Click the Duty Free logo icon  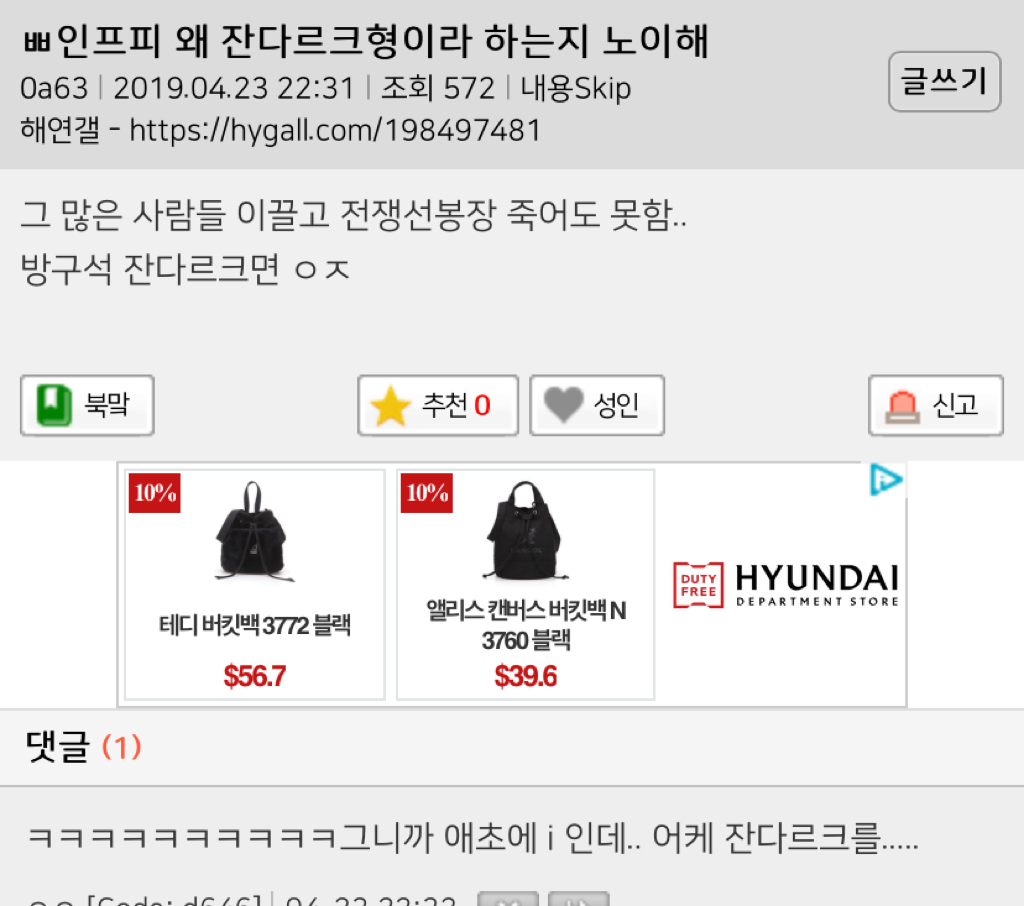point(698,585)
